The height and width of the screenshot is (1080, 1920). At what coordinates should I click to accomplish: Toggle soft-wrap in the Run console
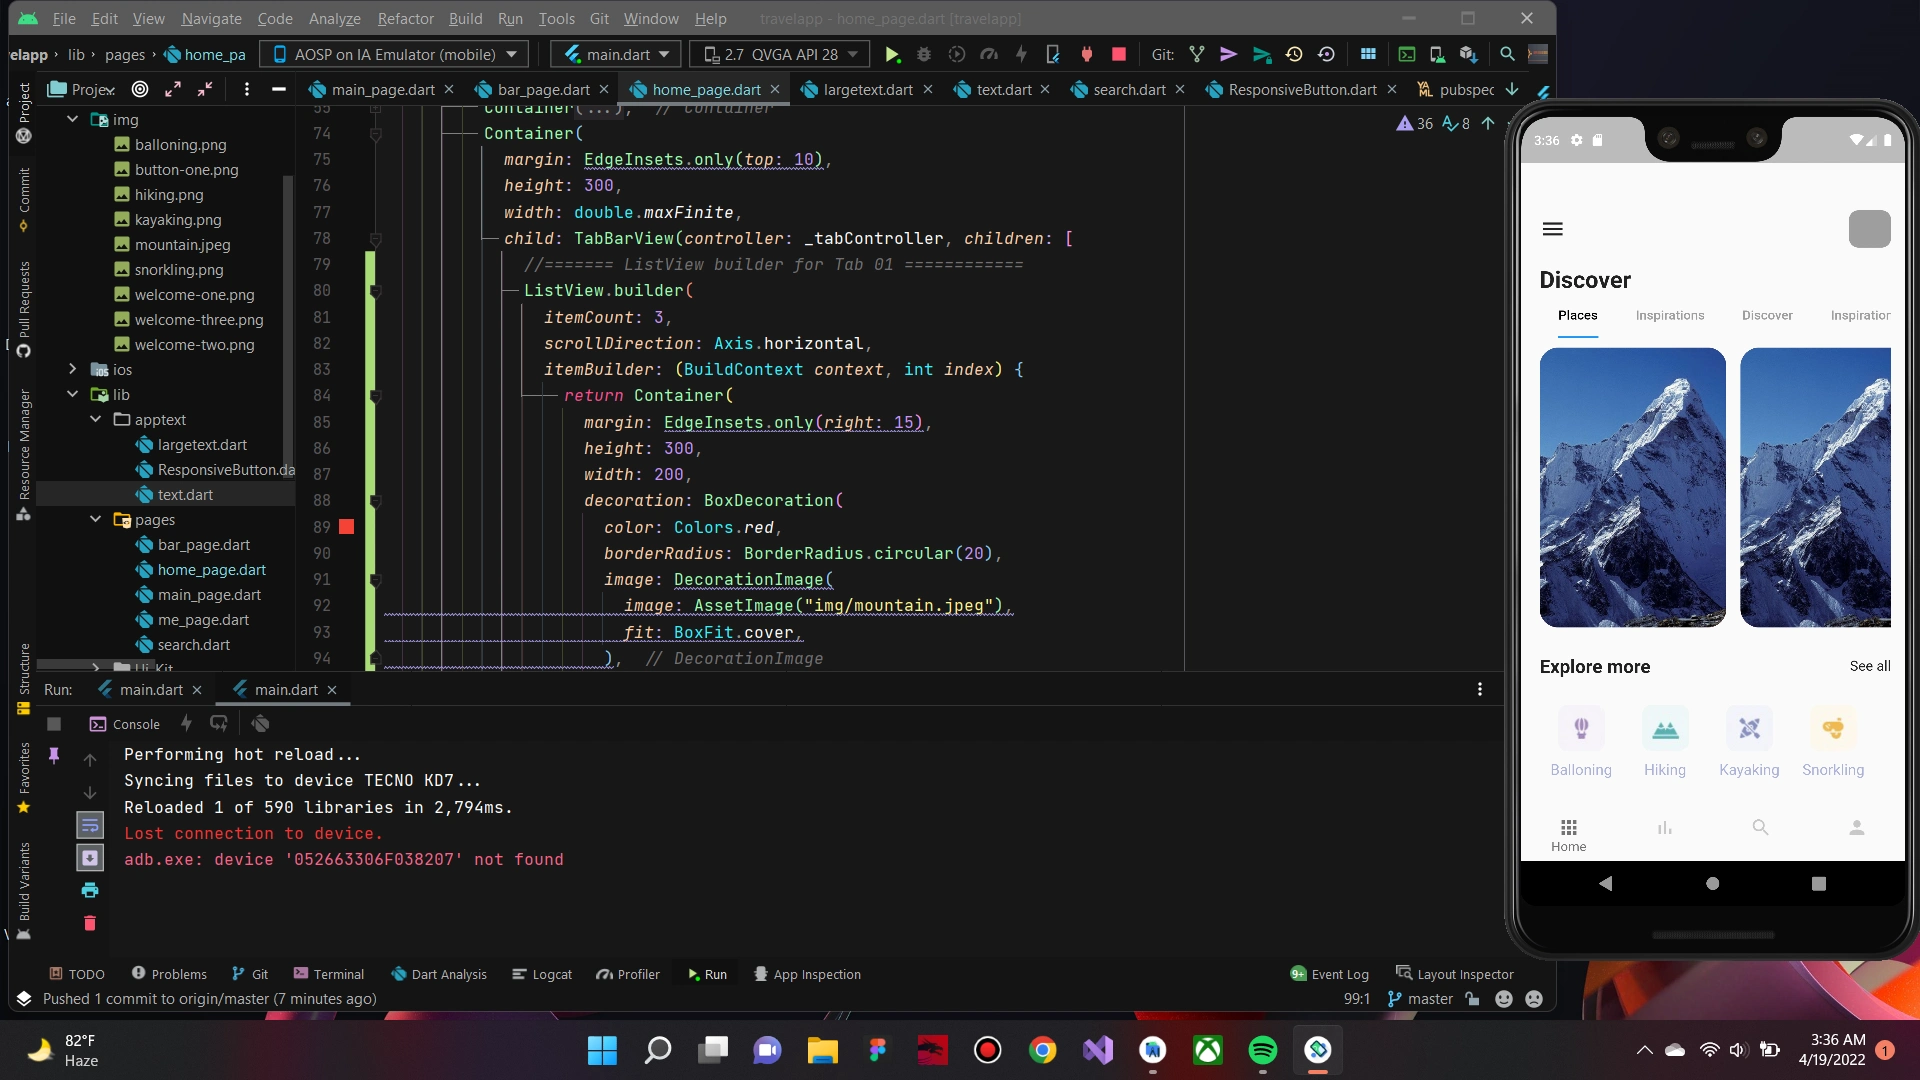click(90, 826)
